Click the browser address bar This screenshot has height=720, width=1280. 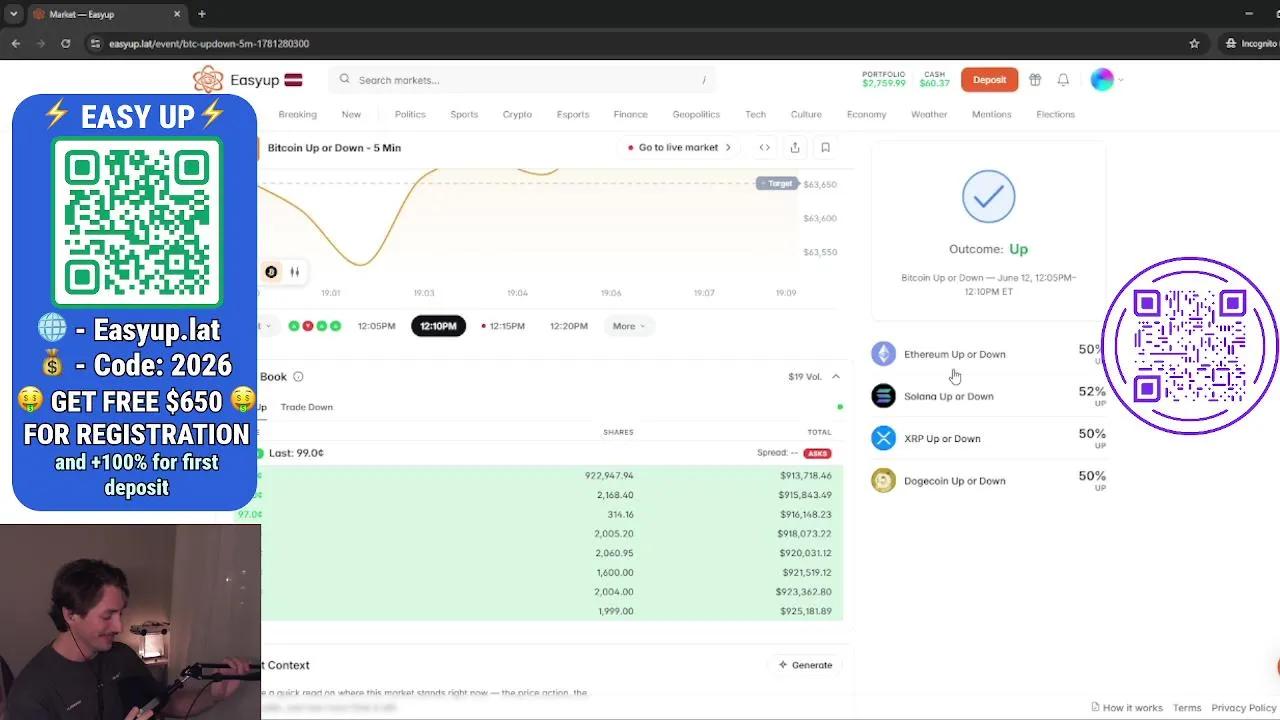[x=640, y=44]
